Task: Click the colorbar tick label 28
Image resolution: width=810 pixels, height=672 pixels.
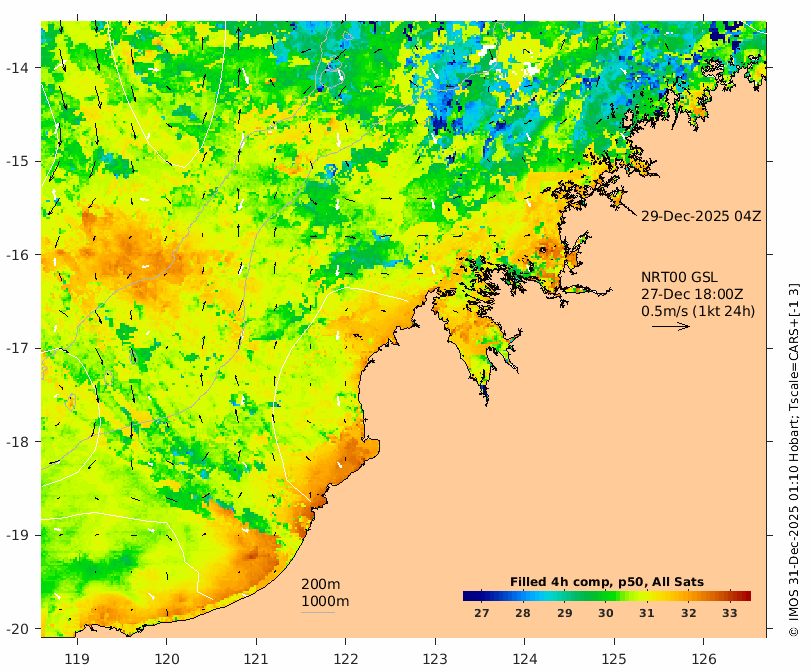Action: pyautogui.click(x=523, y=613)
